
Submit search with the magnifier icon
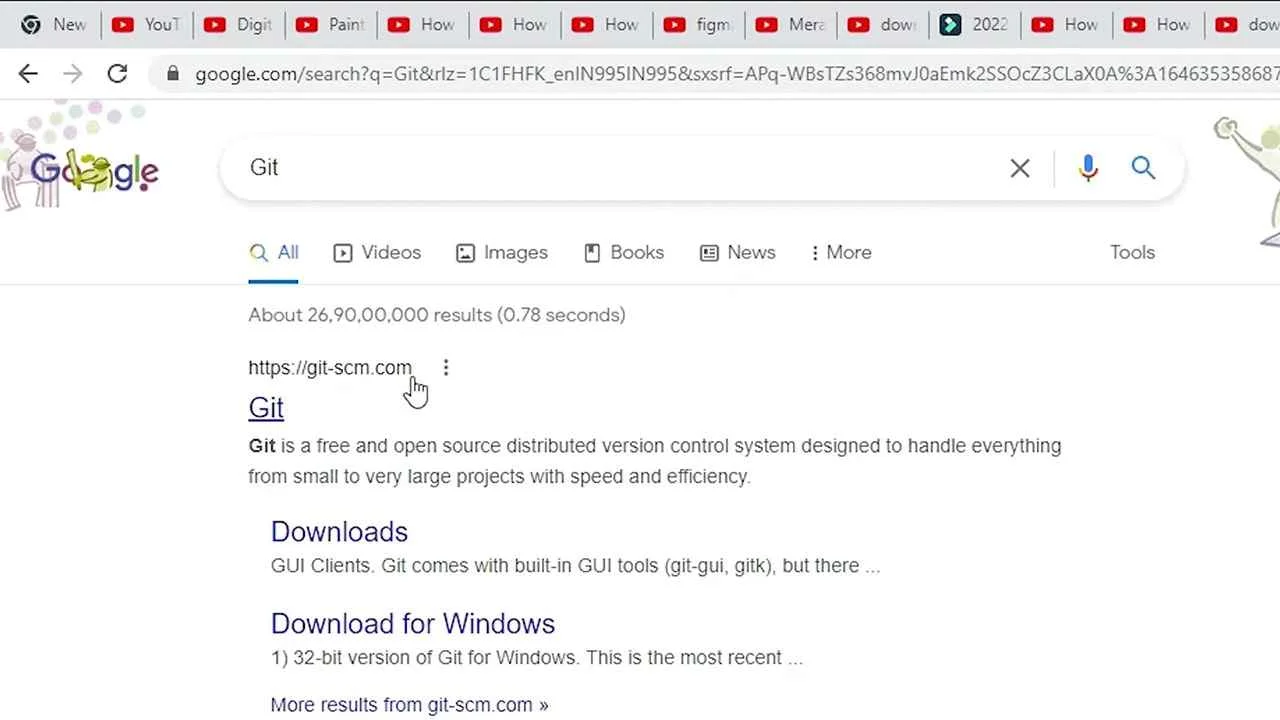click(x=1143, y=168)
